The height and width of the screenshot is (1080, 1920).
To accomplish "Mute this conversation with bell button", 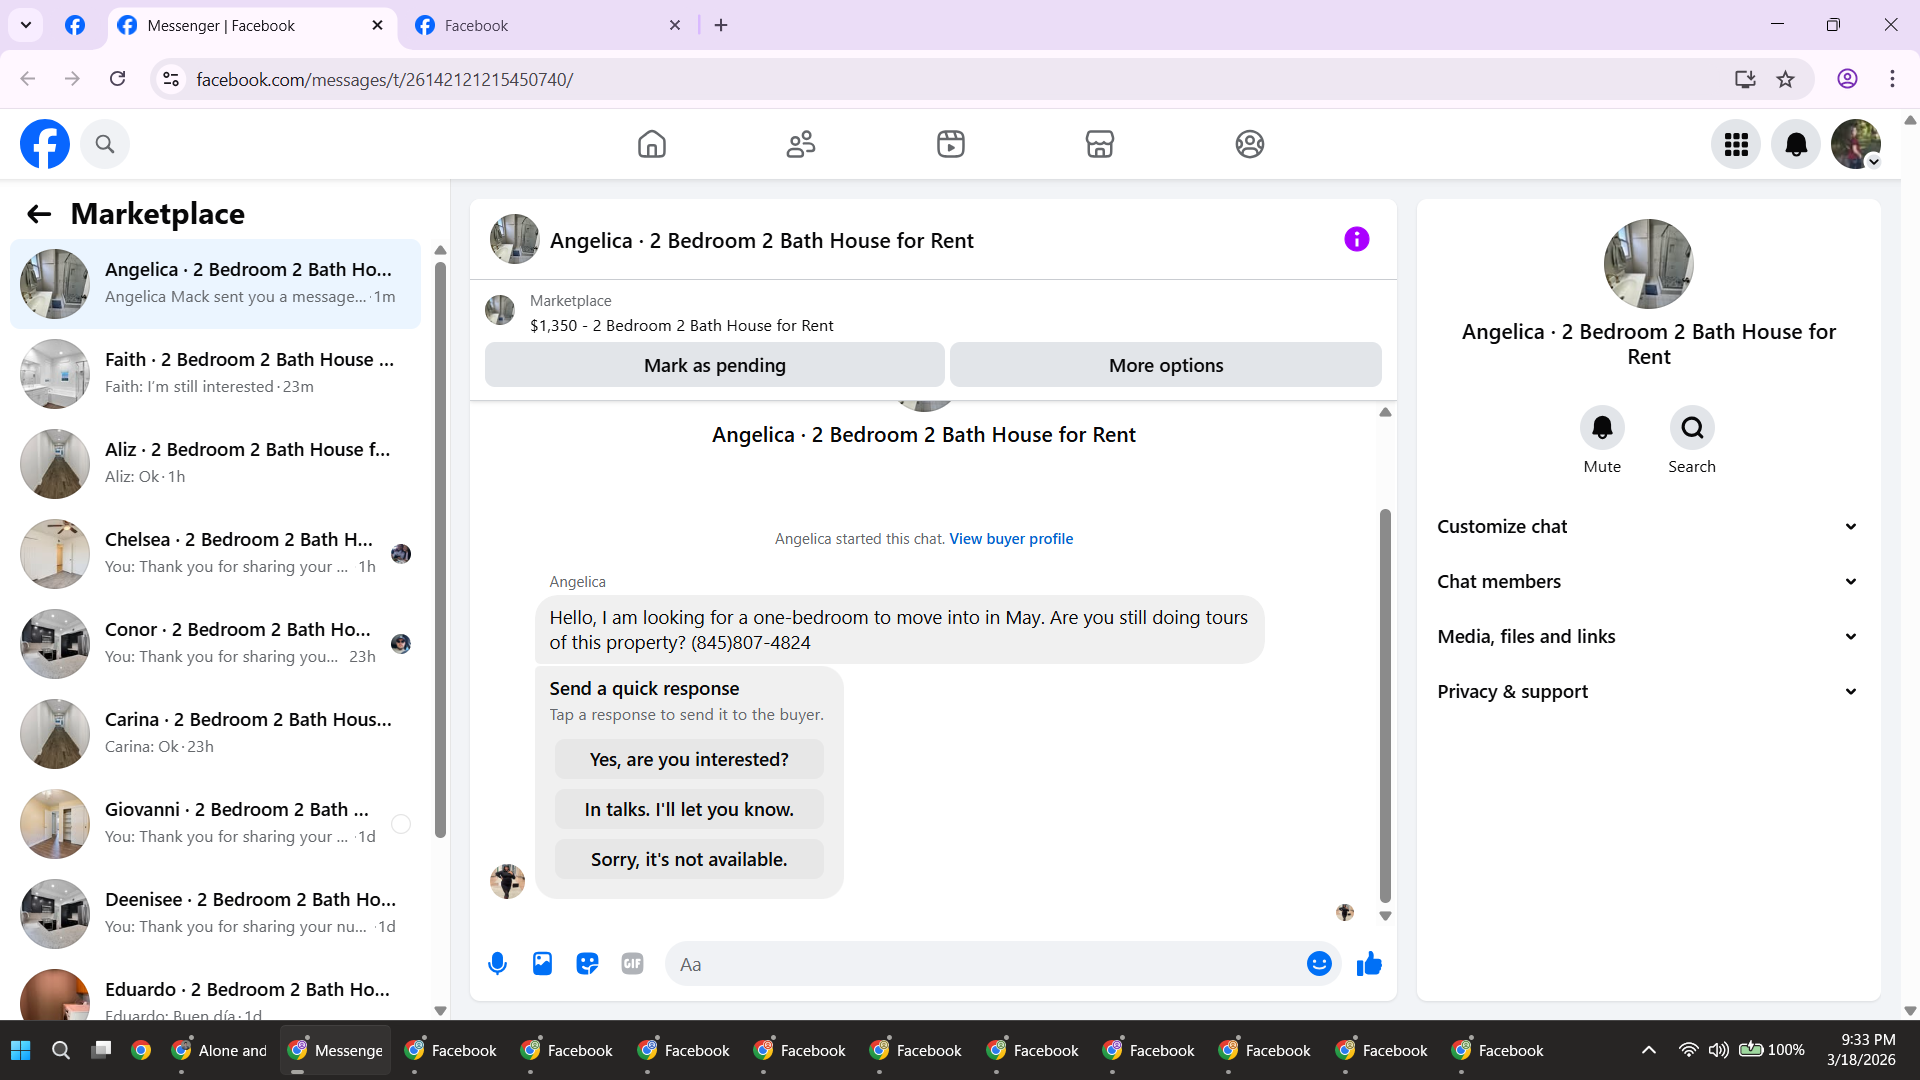I will (1601, 428).
